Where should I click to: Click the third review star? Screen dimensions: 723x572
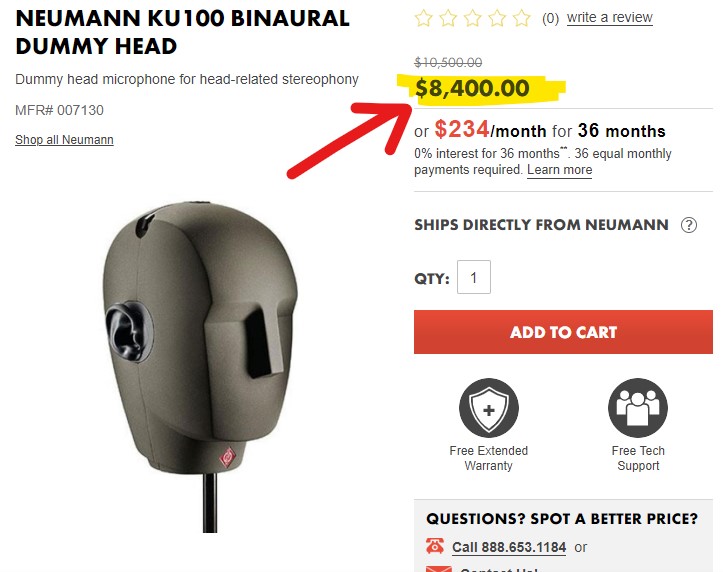point(472,18)
